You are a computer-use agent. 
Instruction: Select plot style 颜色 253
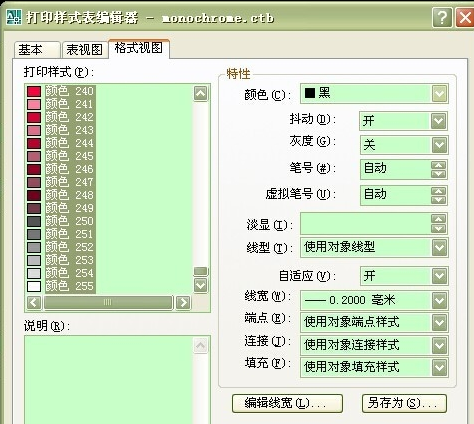[x=69, y=260]
